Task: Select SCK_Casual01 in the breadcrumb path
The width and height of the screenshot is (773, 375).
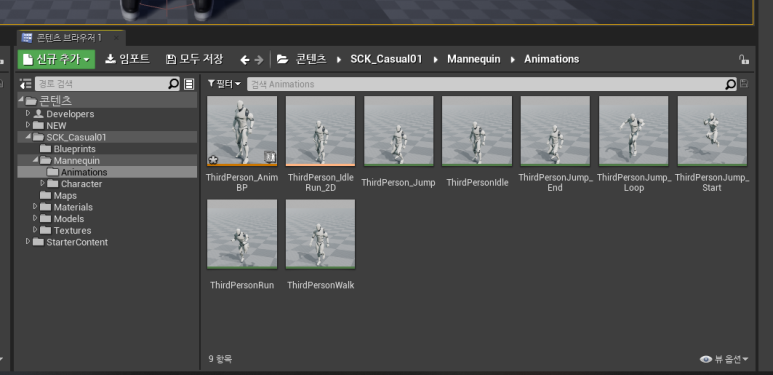Action: (386, 59)
